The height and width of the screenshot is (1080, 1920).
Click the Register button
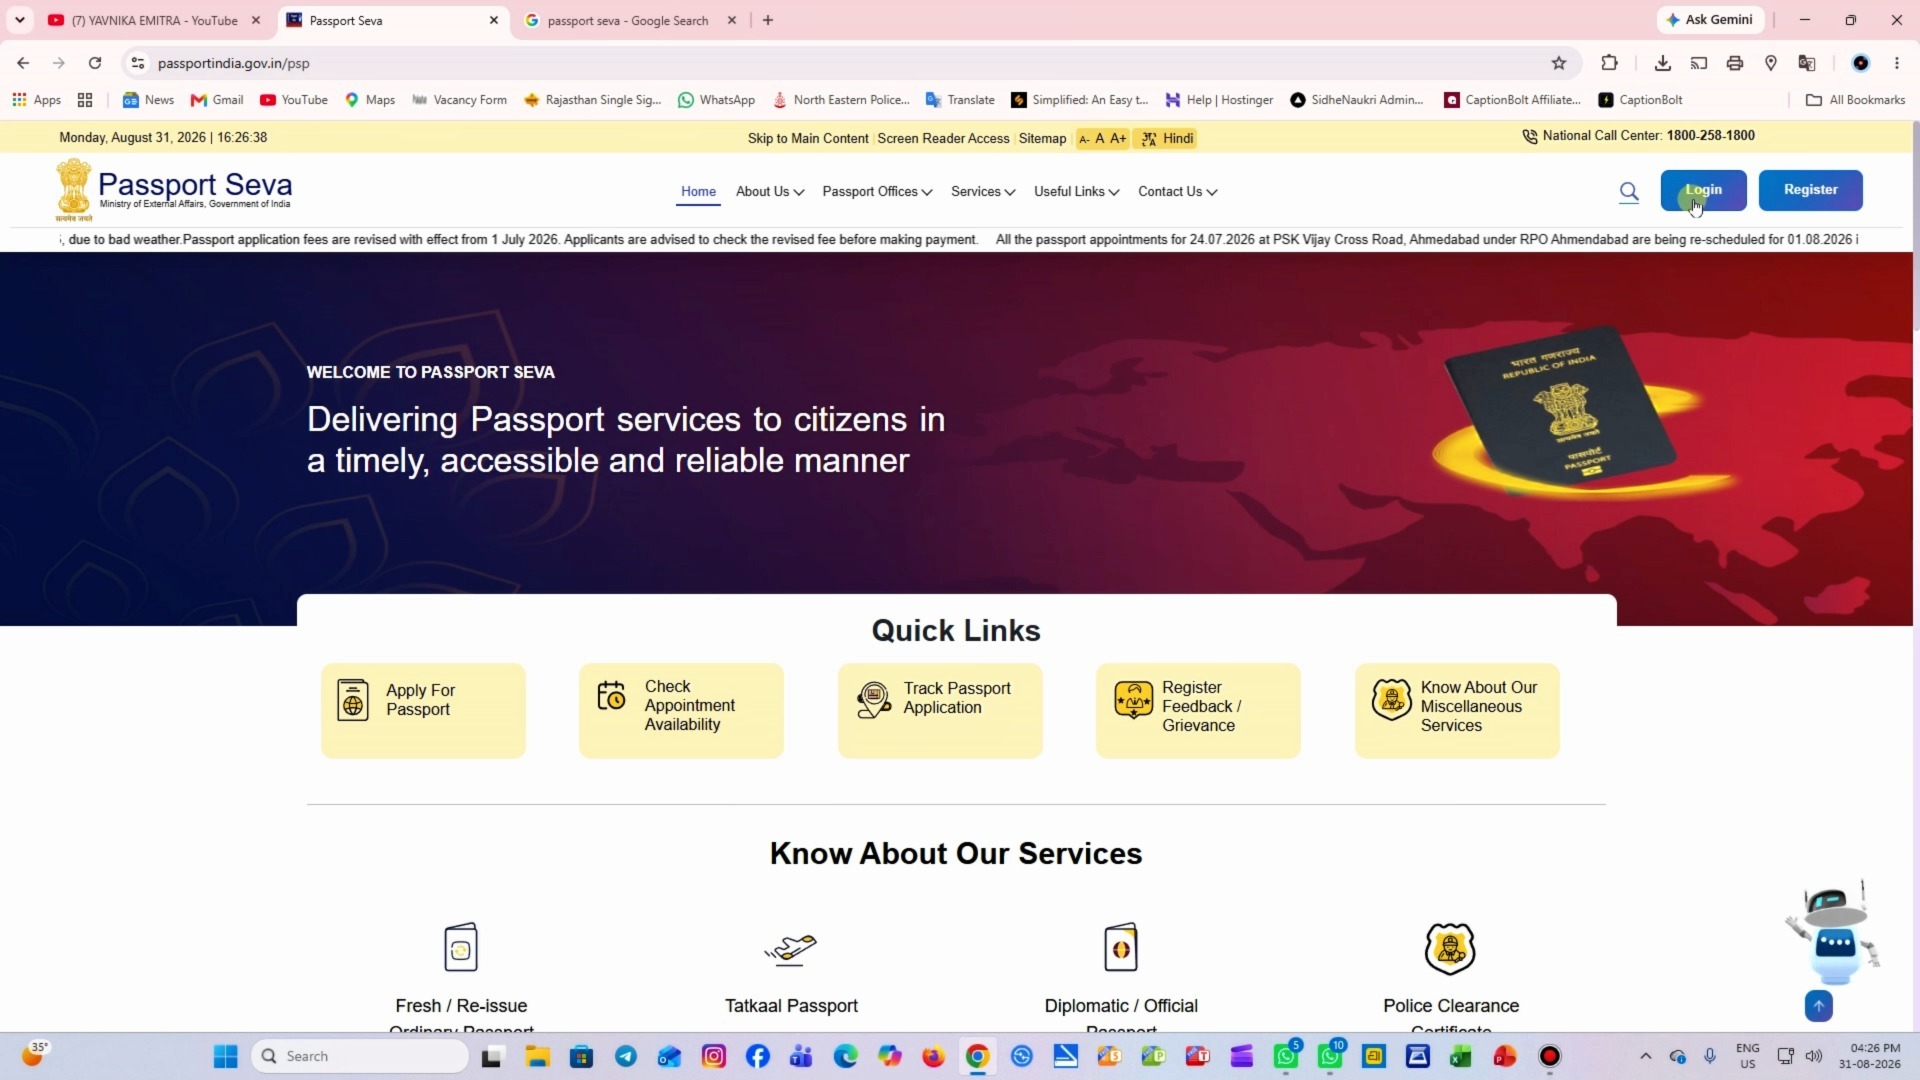1810,190
